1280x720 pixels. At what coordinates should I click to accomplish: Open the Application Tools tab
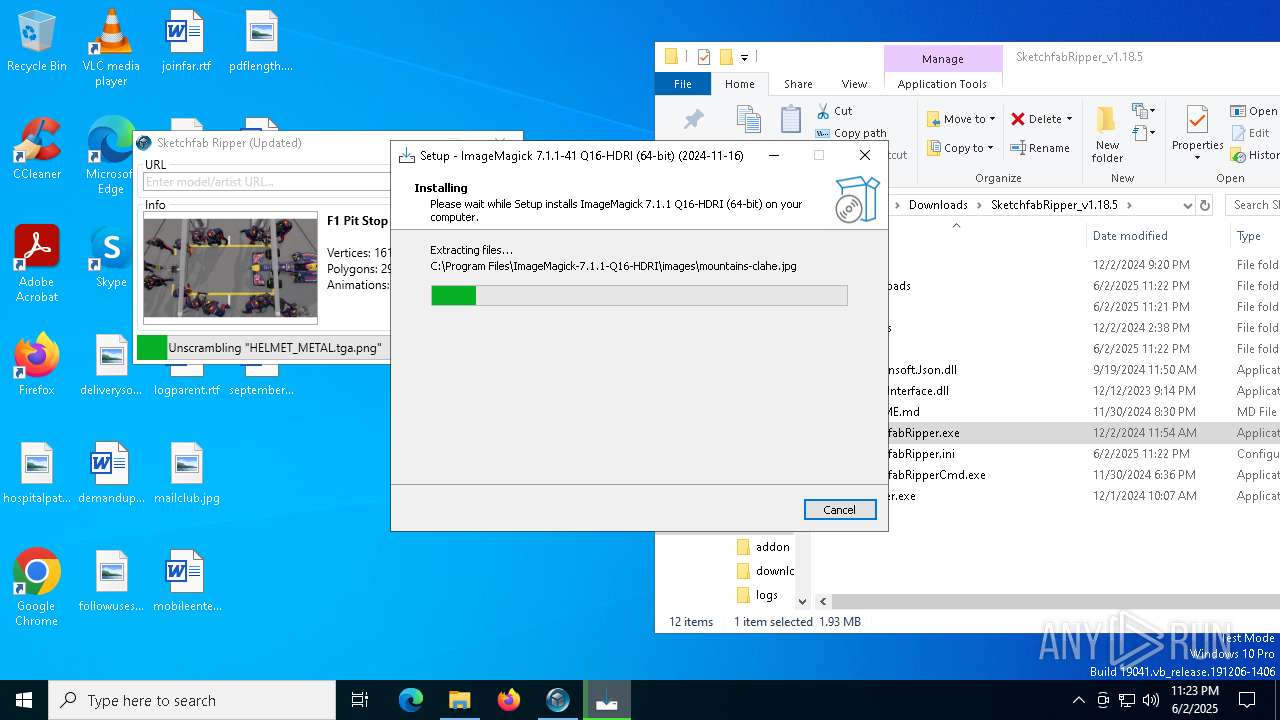942,84
